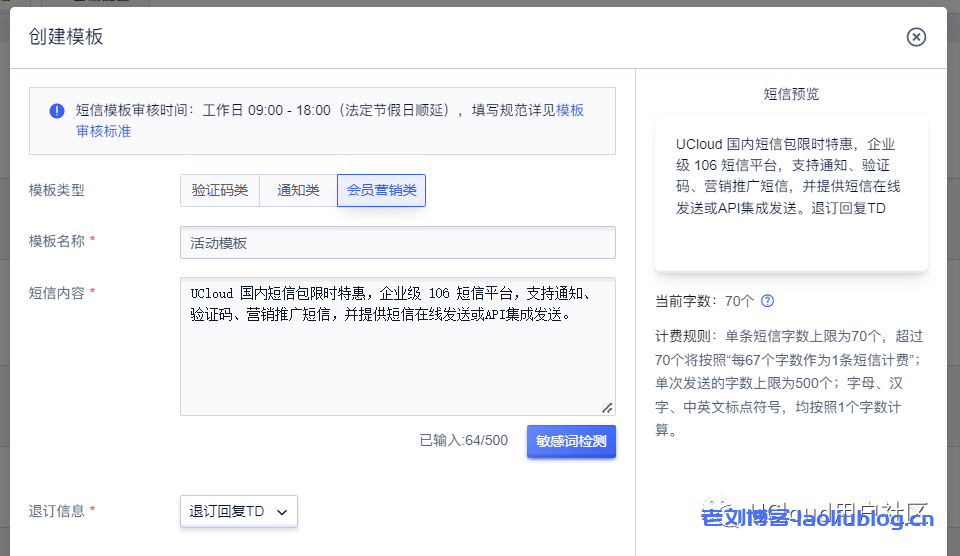Click the 创建模板 dialog title

pos(66,38)
